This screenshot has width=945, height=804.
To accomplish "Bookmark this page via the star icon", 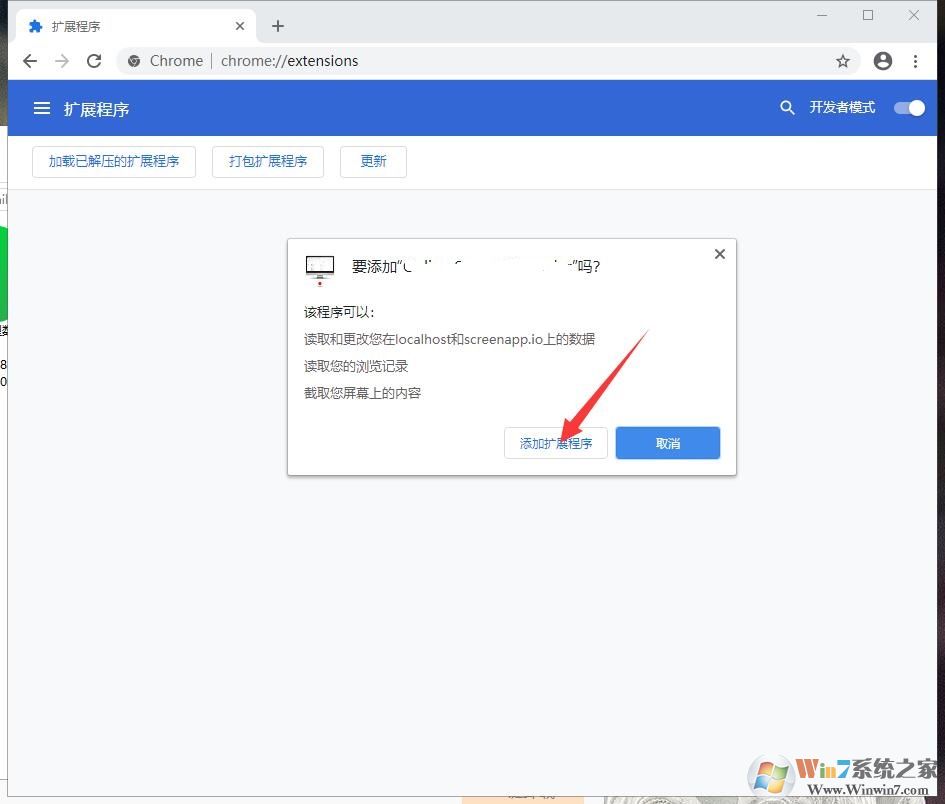I will point(843,61).
